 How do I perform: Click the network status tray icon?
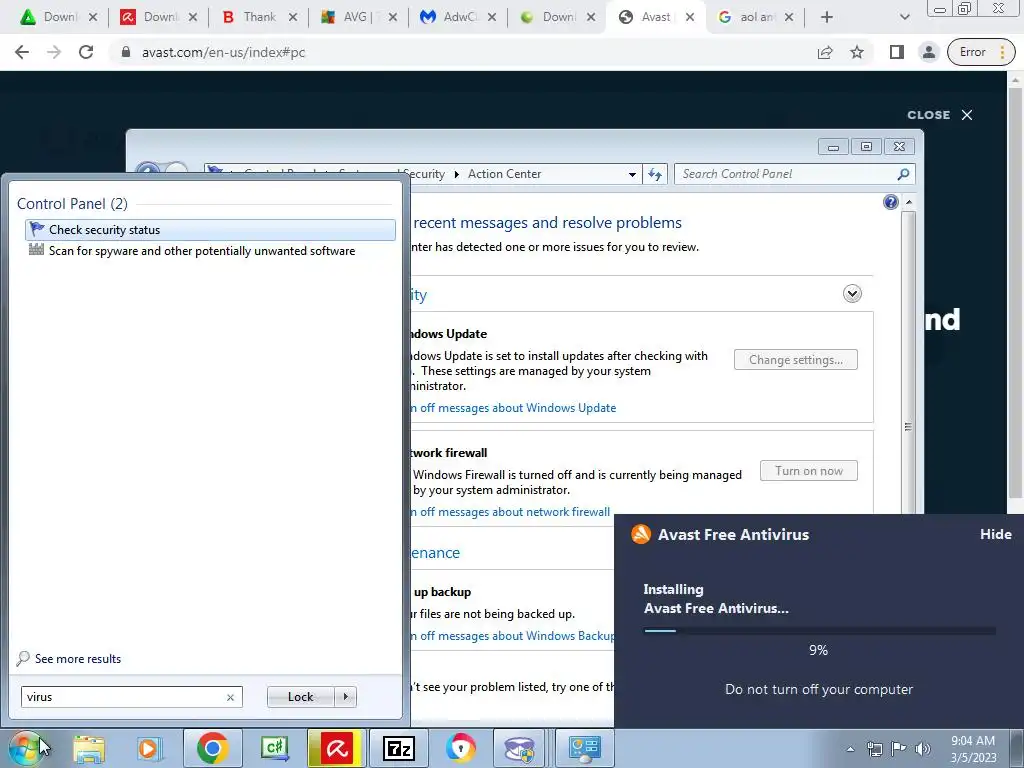pos(874,749)
